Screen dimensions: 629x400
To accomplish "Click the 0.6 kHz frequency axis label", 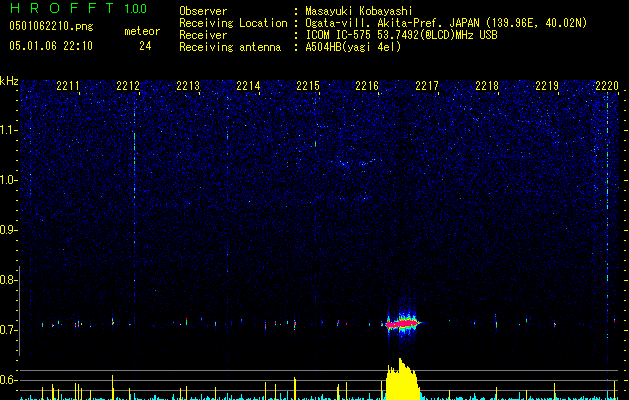I will click(x=8, y=380).
